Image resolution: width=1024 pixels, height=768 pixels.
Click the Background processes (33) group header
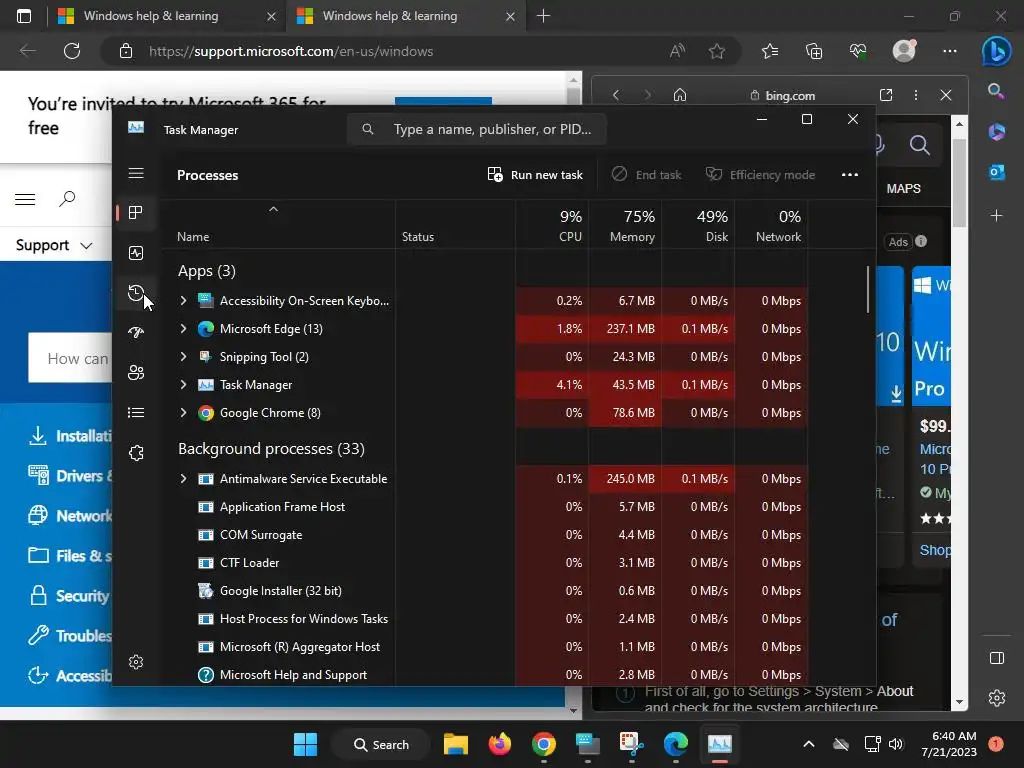pyautogui.click(x=271, y=449)
